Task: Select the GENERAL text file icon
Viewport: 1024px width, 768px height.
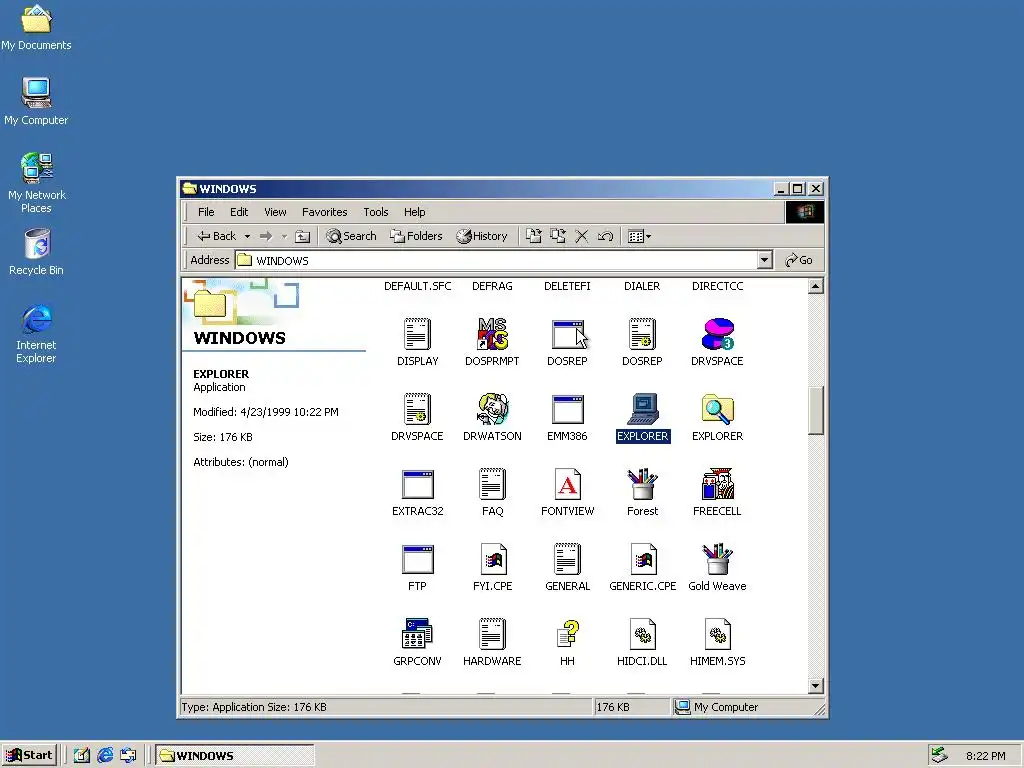Action: [568, 559]
